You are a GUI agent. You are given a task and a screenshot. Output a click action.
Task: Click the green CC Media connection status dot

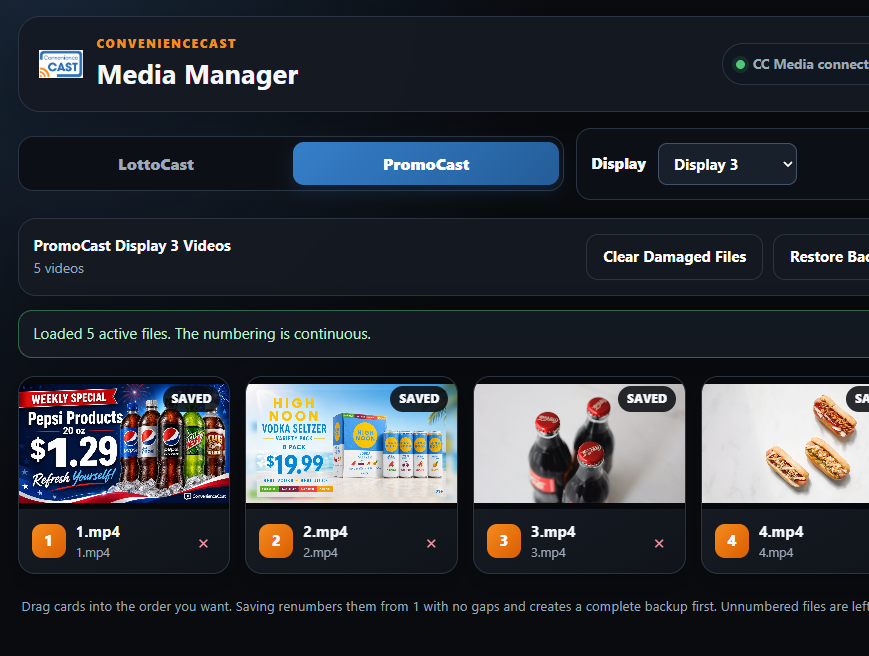click(740, 65)
